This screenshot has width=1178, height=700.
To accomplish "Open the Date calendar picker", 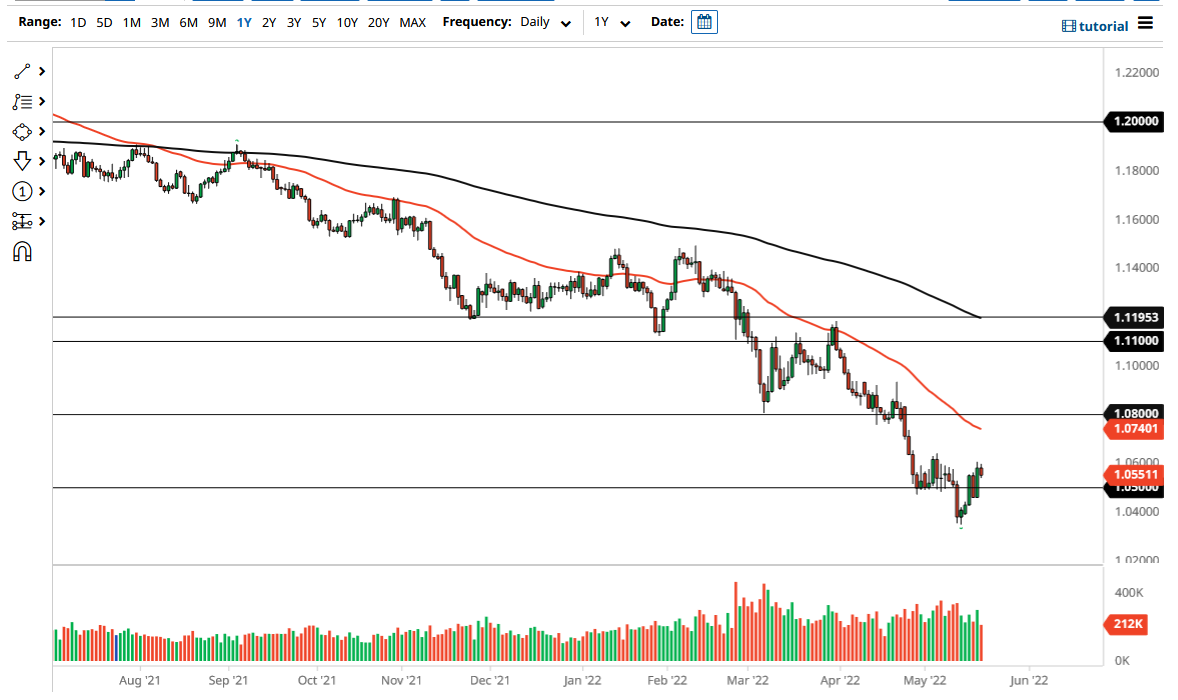I will [704, 21].
